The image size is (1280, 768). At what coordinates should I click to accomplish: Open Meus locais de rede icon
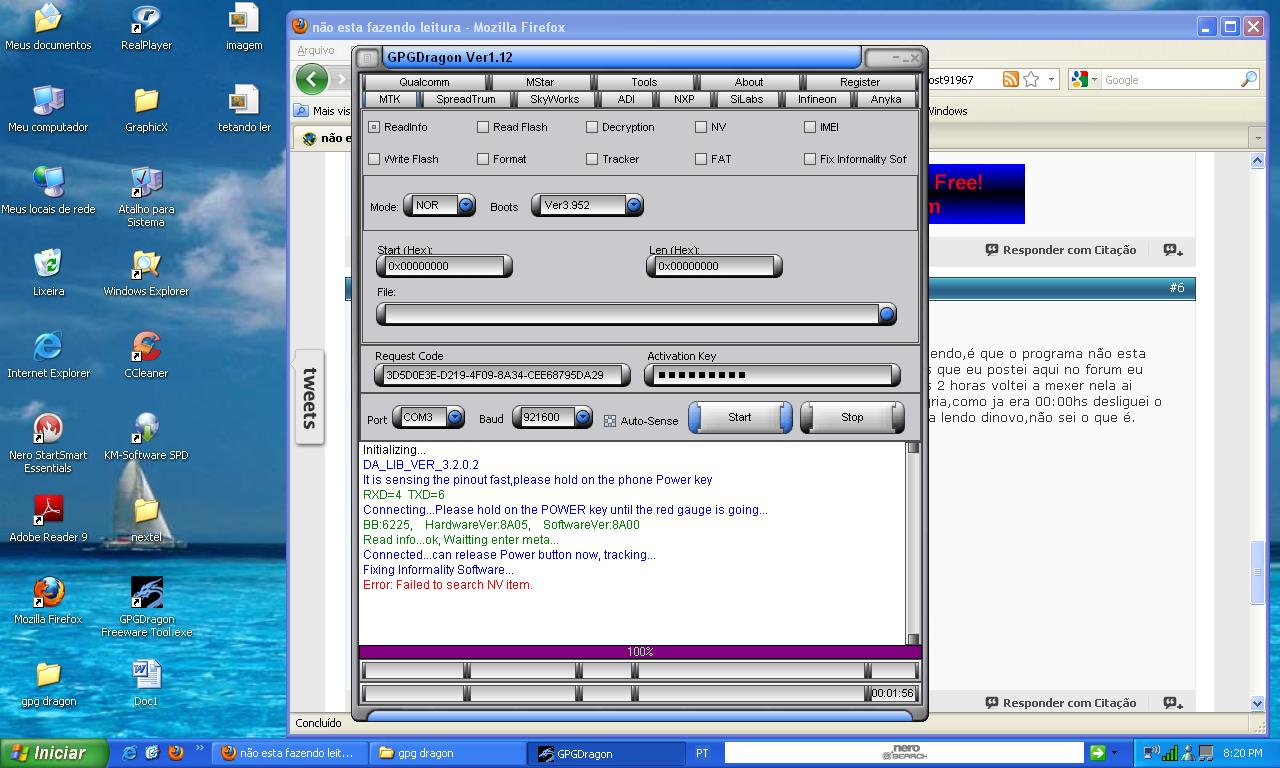pos(48,191)
